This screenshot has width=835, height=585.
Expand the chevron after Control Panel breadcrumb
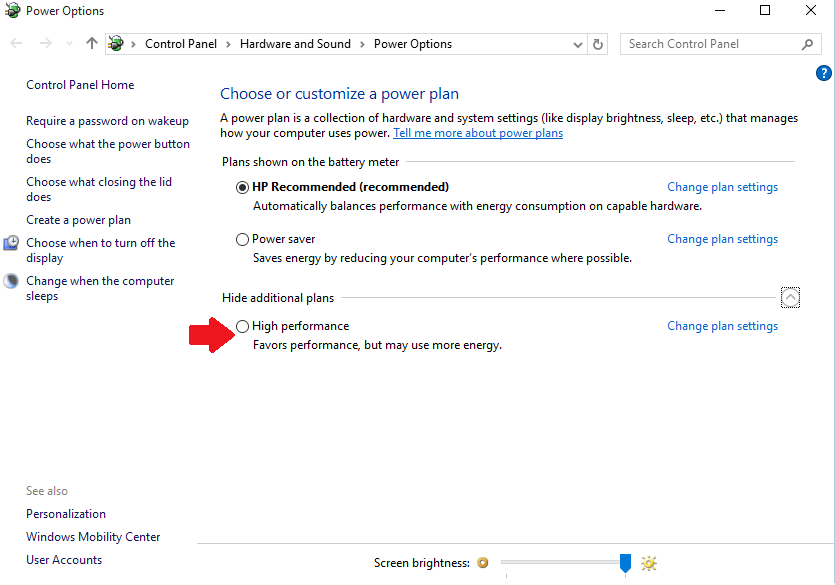(x=228, y=44)
